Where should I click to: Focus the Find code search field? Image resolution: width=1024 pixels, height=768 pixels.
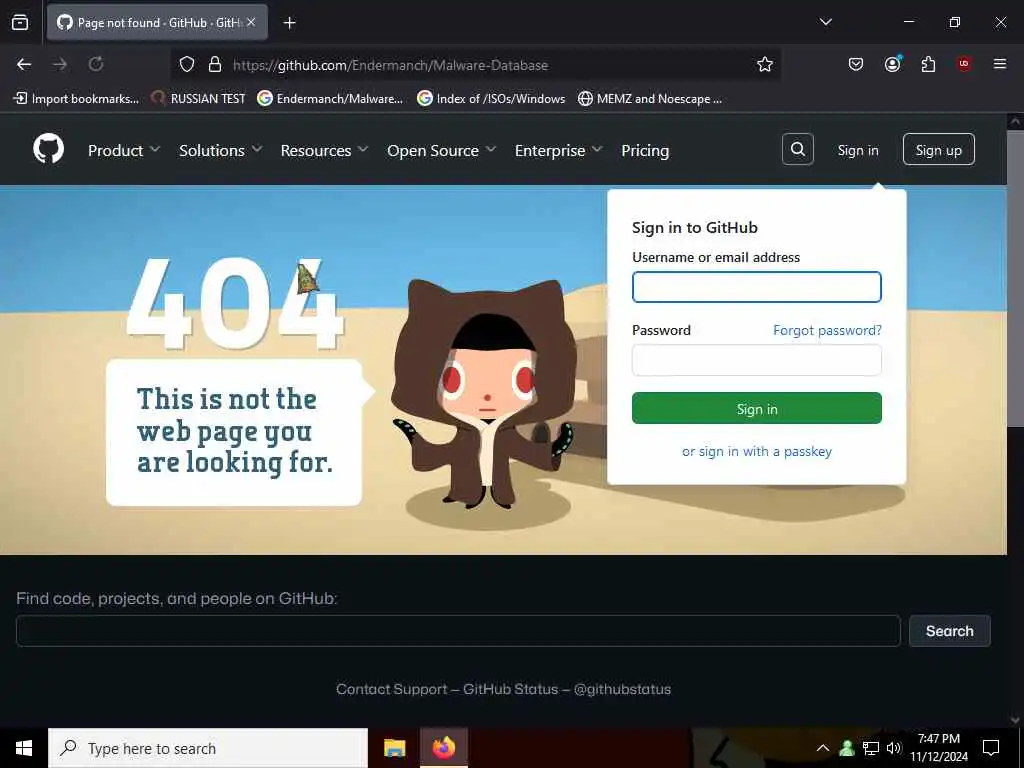(458, 631)
